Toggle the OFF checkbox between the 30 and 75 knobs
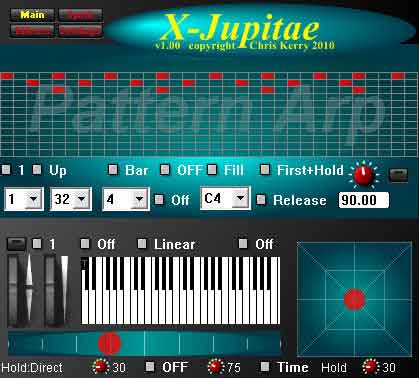 coord(150,367)
